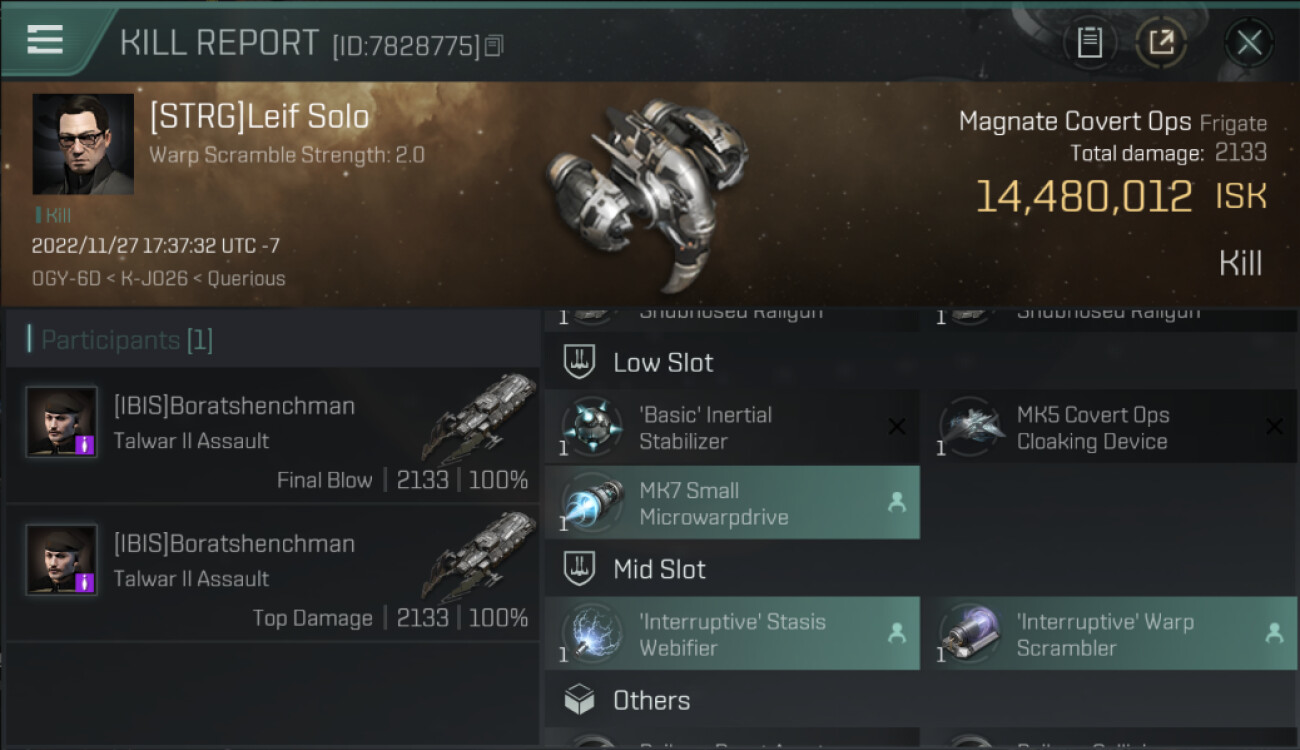
Task: Close the kill report window
Action: click(x=1249, y=42)
